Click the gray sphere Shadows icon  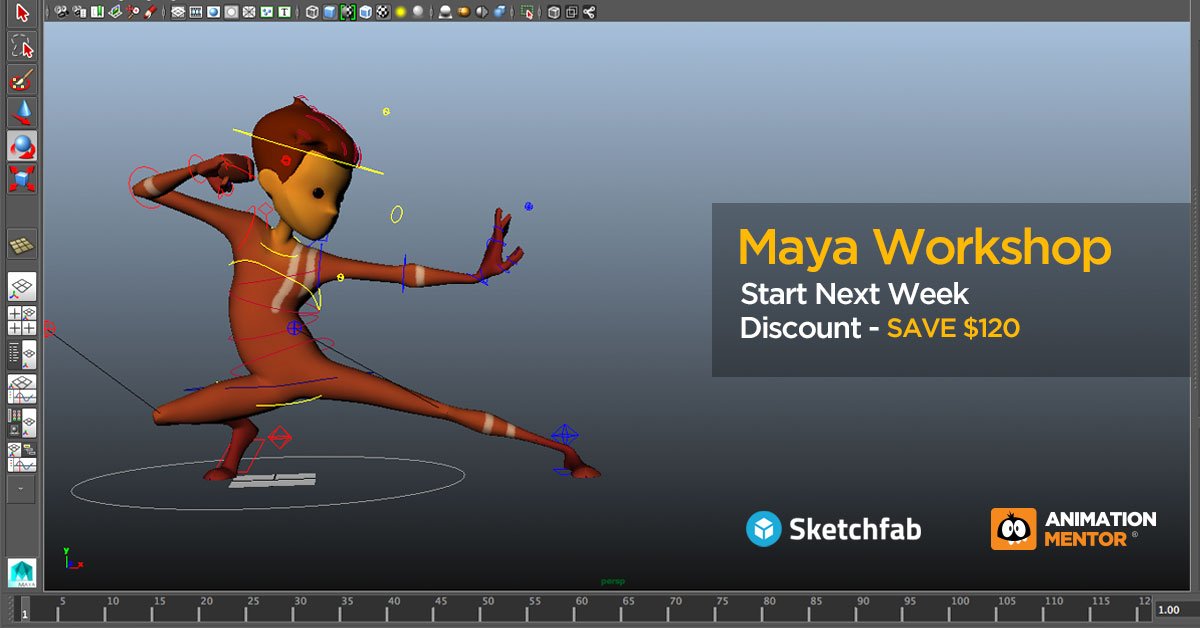[x=418, y=12]
